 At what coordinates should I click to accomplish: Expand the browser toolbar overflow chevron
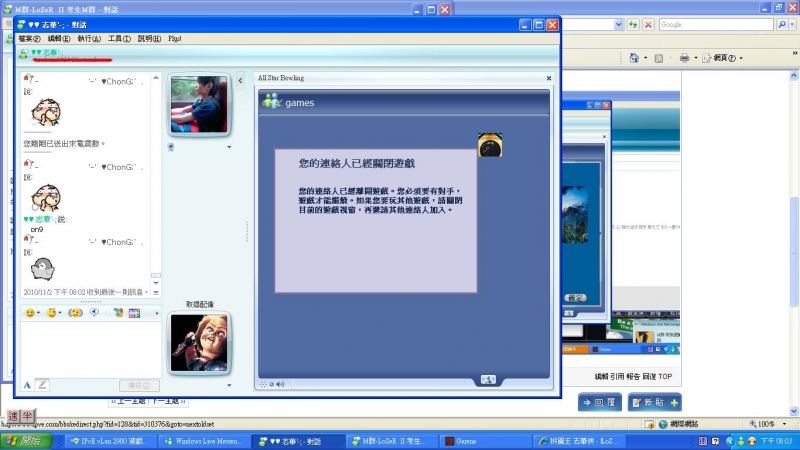tap(794, 53)
